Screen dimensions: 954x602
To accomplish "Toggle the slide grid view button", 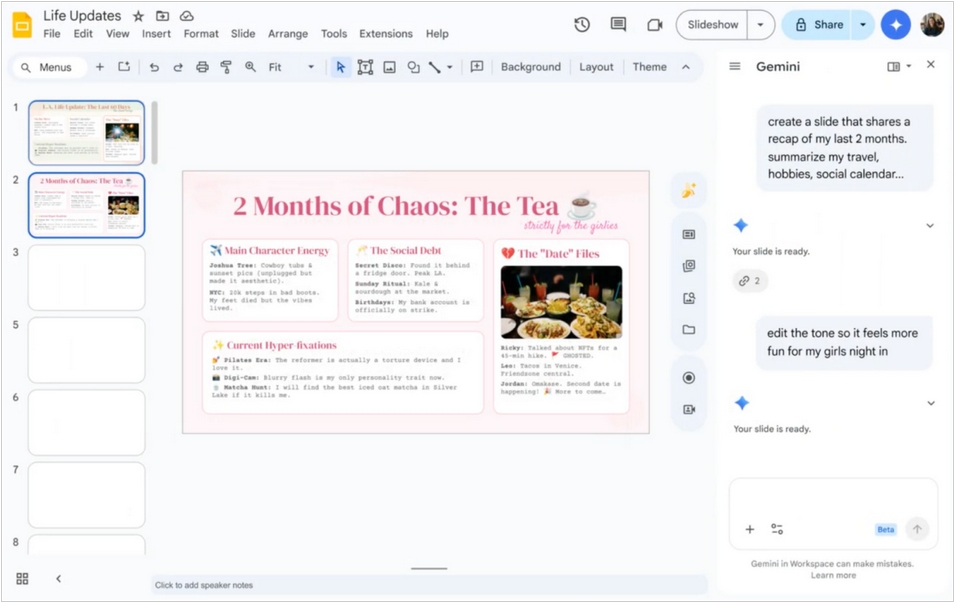I will pyautogui.click(x=22, y=578).
